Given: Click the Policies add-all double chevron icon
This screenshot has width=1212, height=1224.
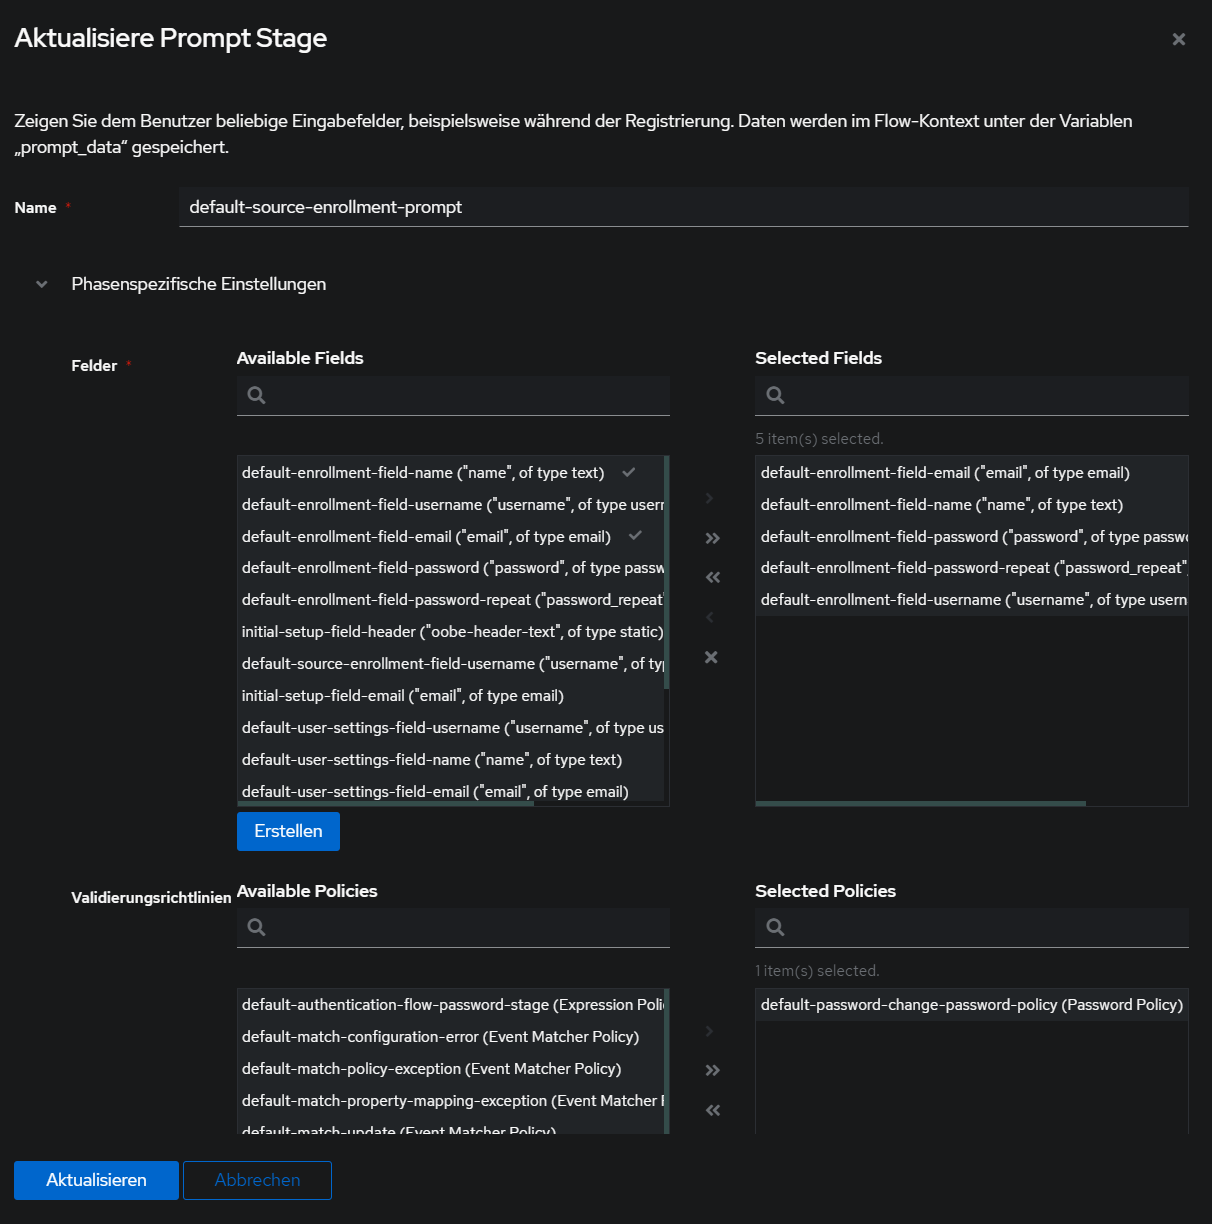Looking at the screenshot, I should click(712, 1070).
